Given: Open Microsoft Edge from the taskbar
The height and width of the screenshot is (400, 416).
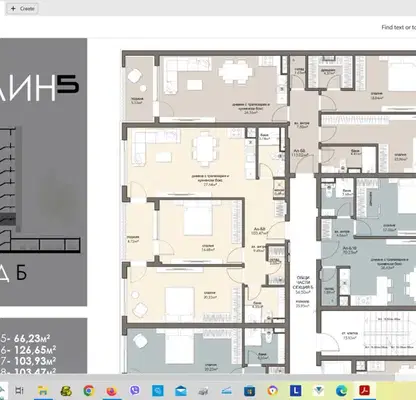Looking at the screenshot, I should pos(342,390).
